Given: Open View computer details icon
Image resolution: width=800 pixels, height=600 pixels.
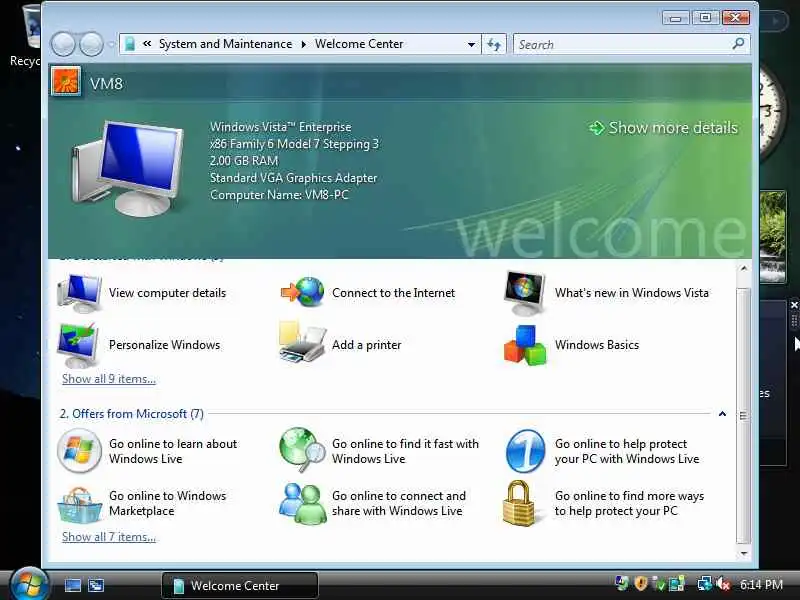Looking at the screenshot, I should pos(79,293).
